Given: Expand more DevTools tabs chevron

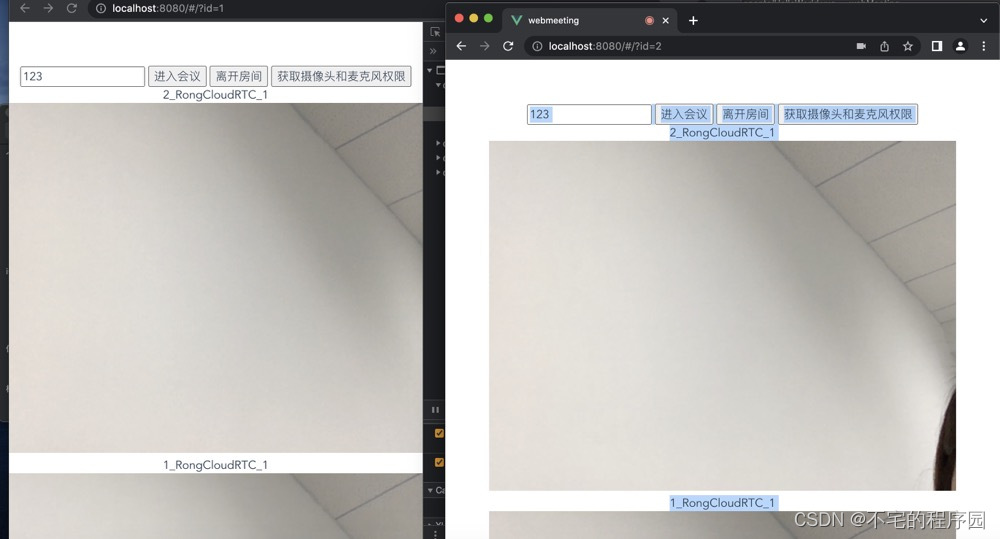Looking at the screenshot, I should 433,51.
